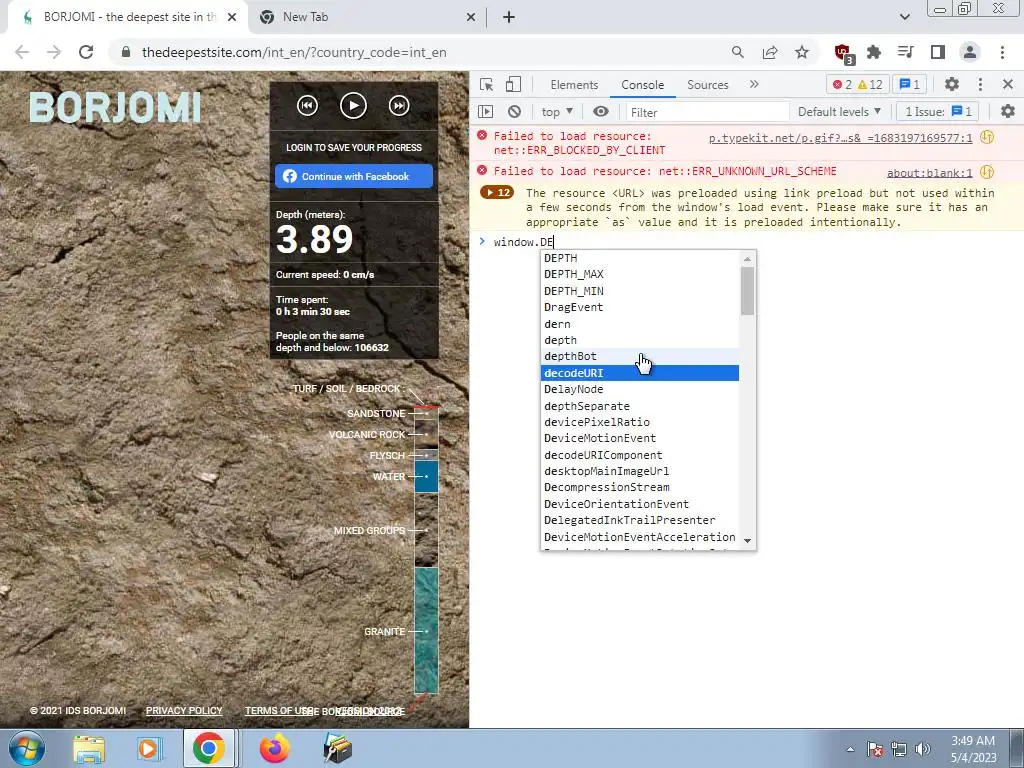Select the Console tab
The height and width of the screenshot is (768, 1024).
pyautogui.click(x=643, y=85)
